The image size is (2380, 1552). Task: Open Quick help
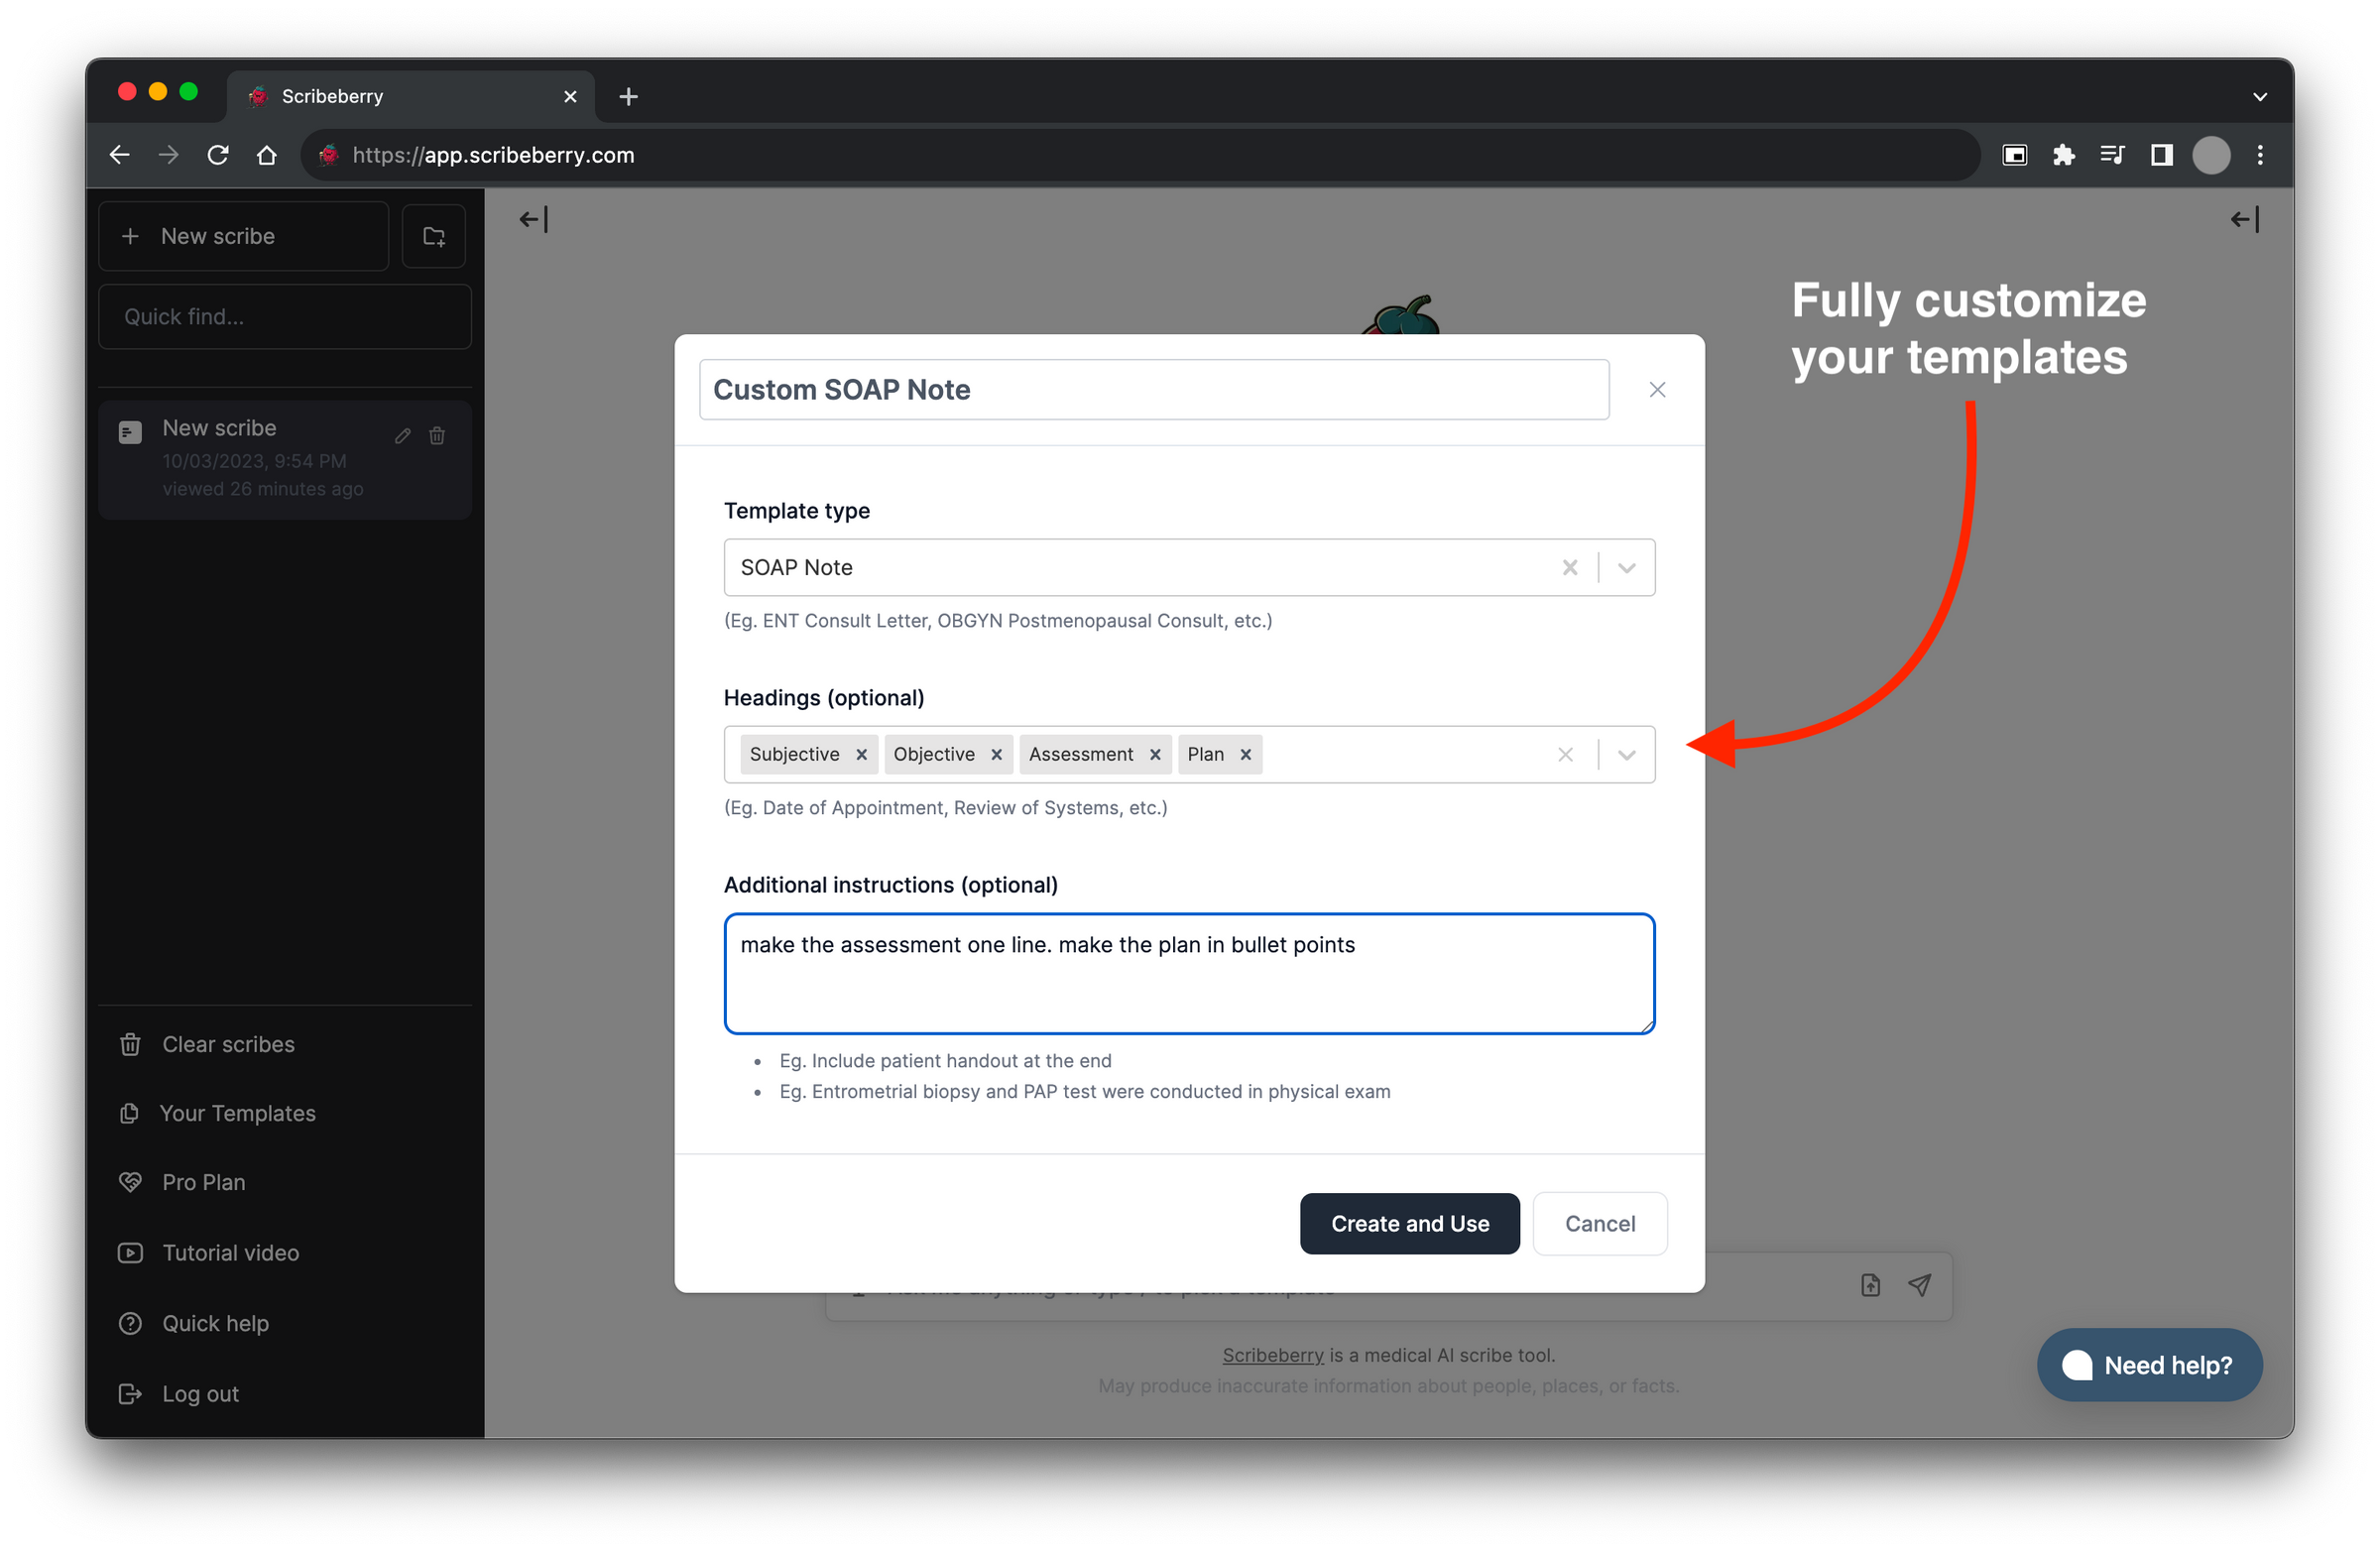pos(215,1323)
